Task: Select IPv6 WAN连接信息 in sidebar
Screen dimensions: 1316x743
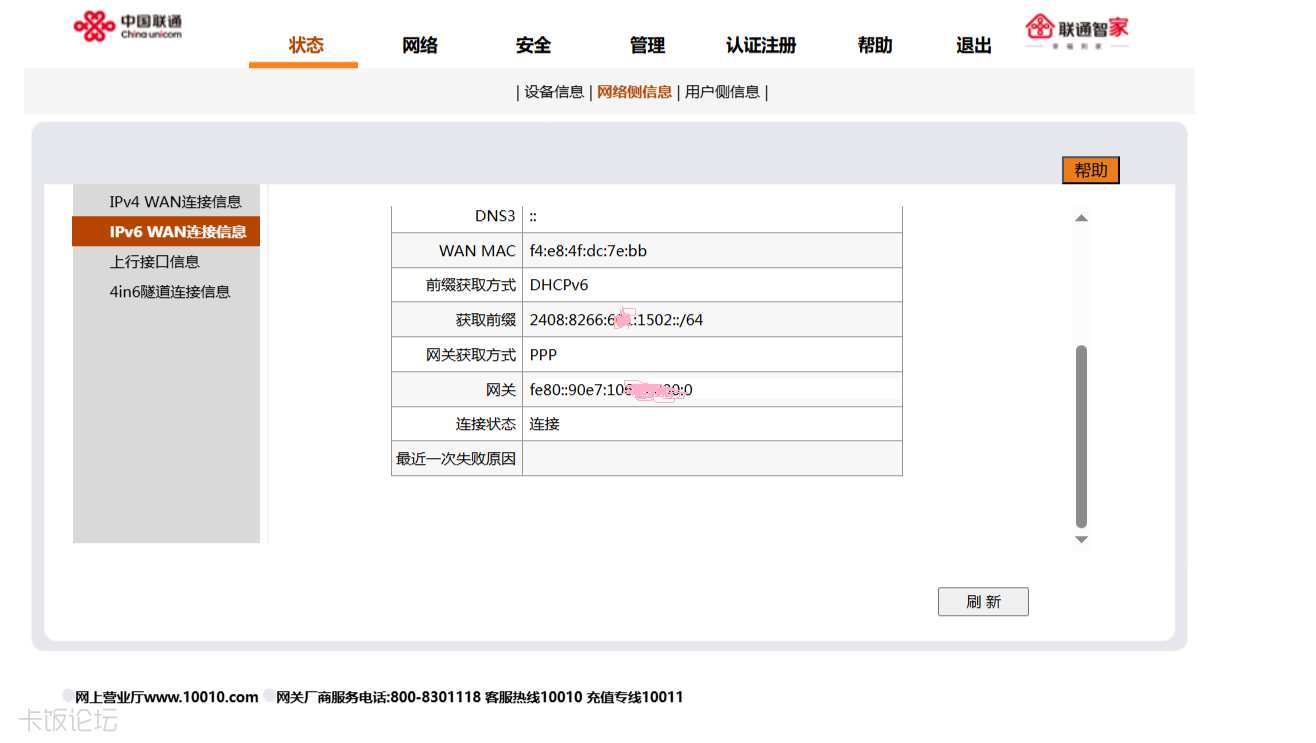Action: 166,232
